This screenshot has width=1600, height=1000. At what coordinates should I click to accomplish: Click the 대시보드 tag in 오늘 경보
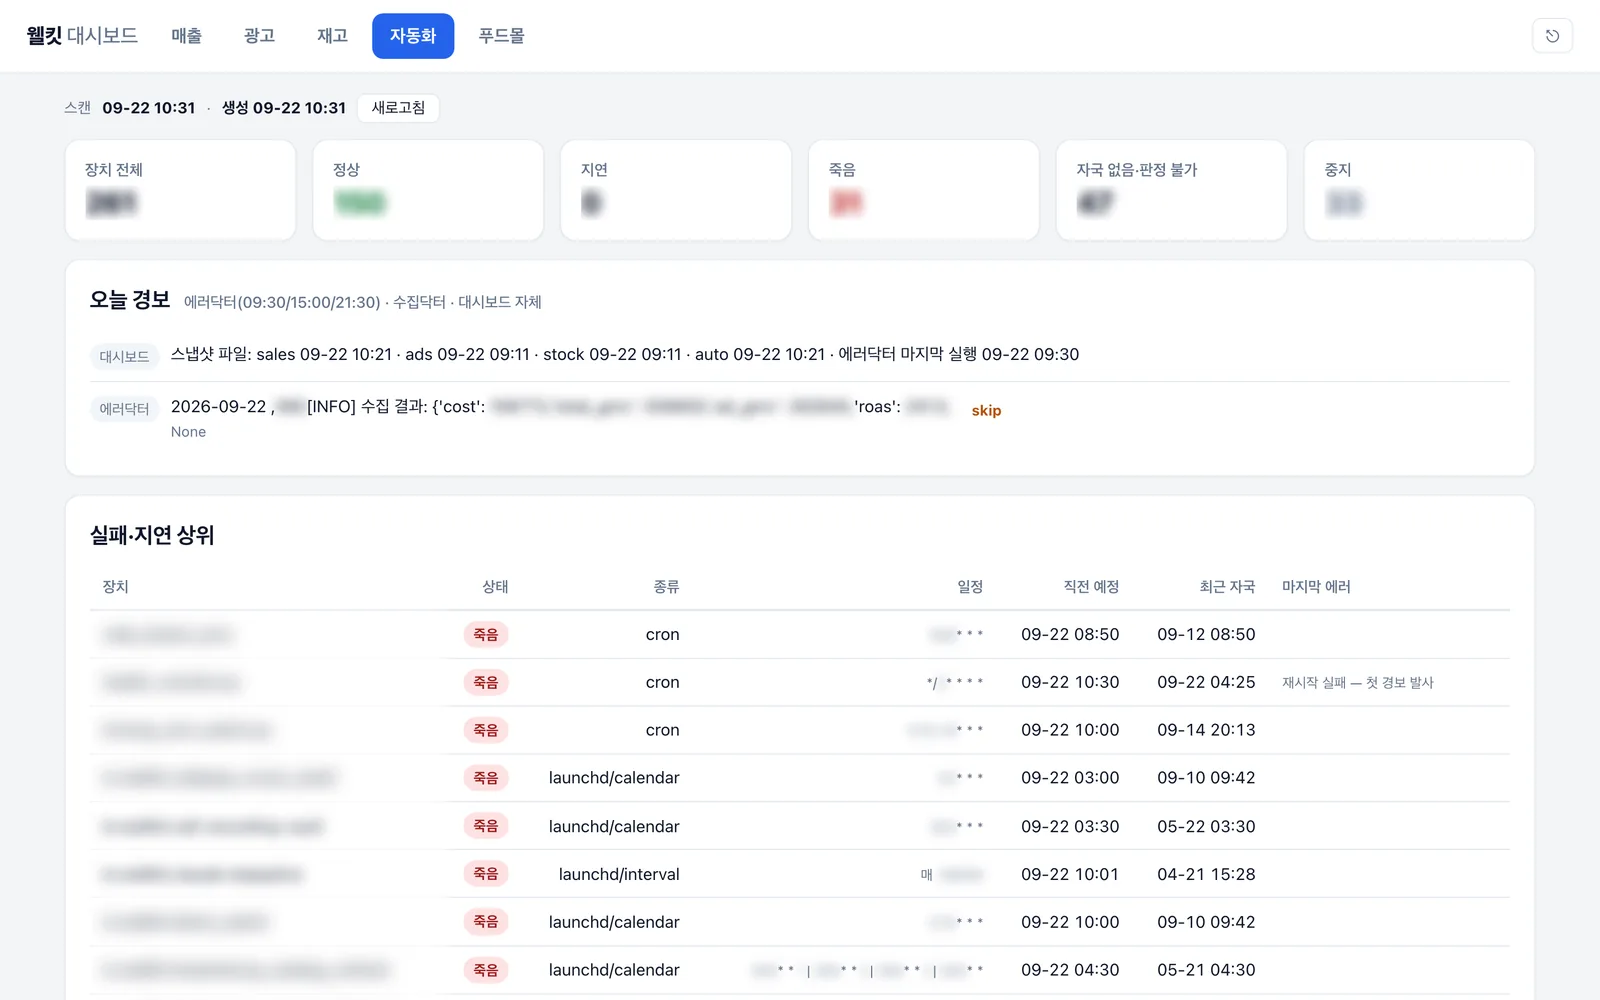[x=124, y=356]
